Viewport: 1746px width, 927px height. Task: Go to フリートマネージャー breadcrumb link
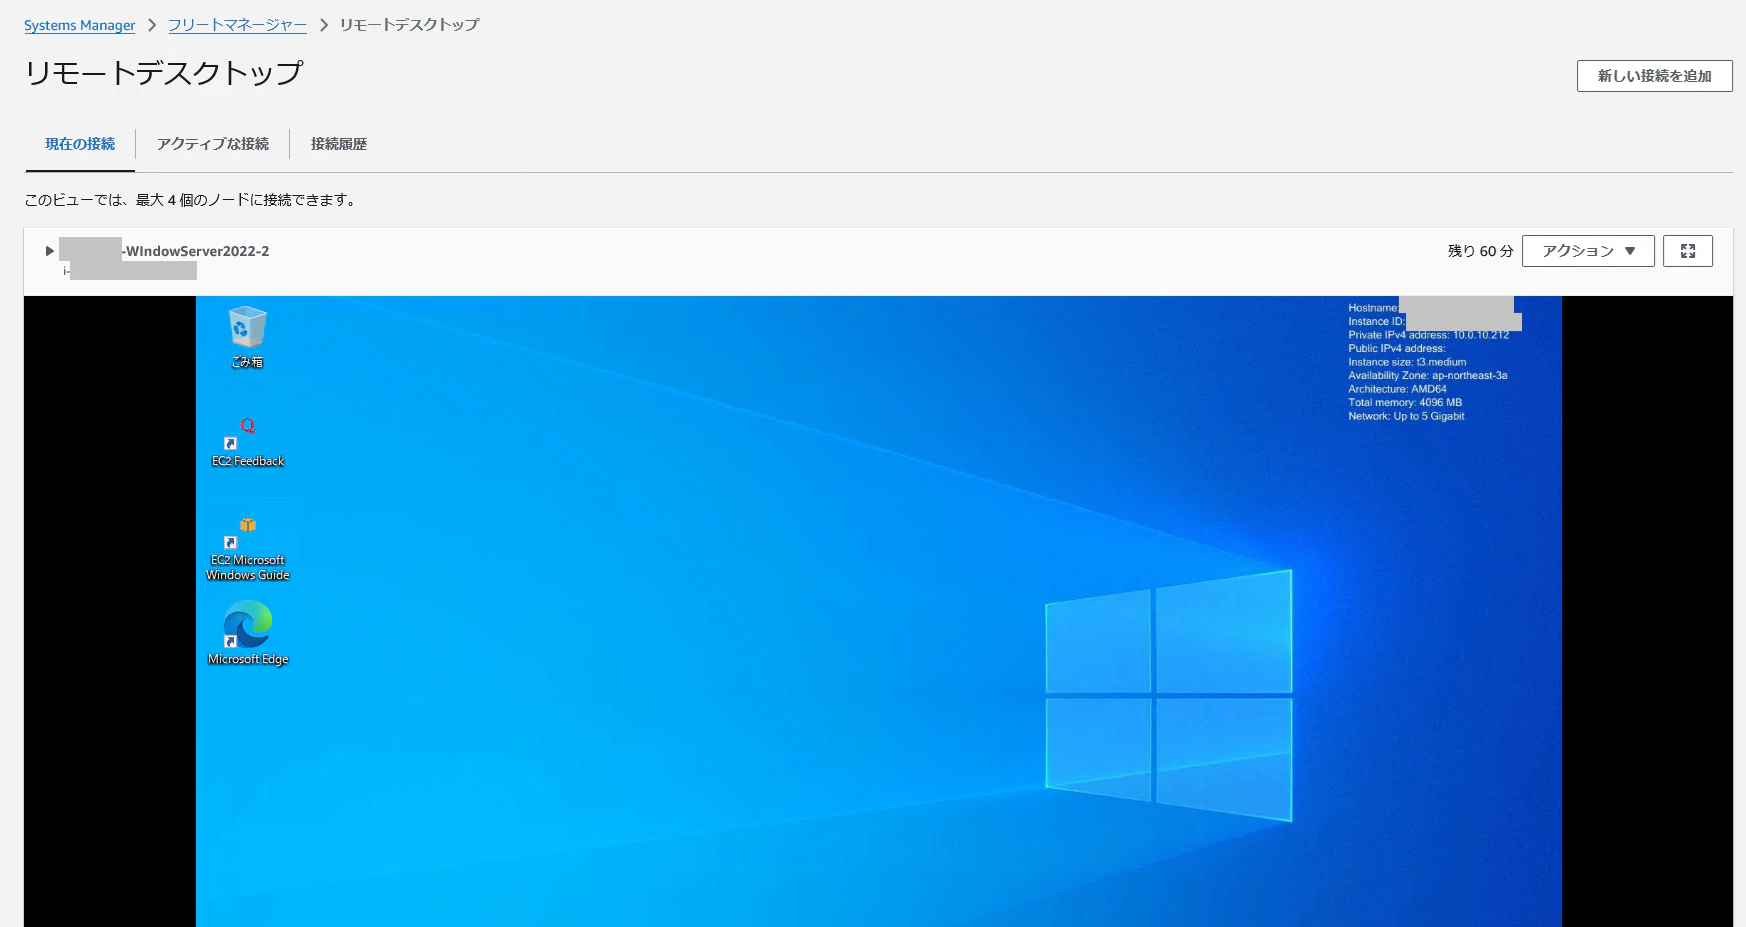[237, 25]
